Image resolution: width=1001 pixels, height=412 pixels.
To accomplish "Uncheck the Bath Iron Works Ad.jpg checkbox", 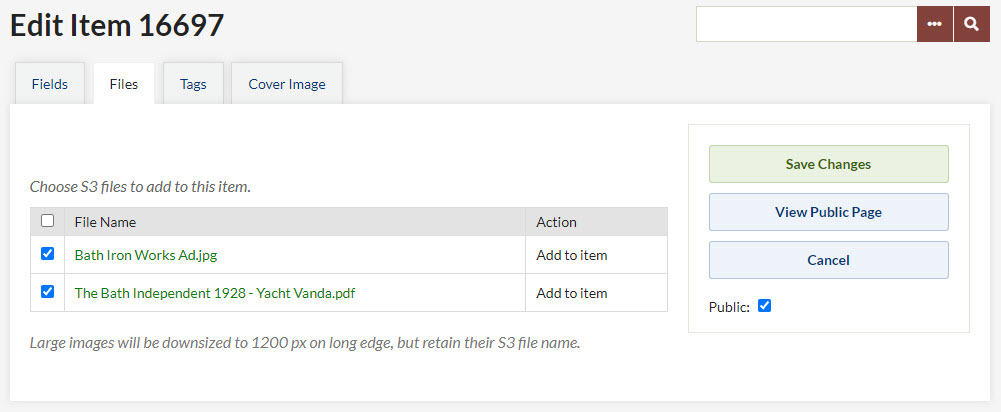I will click(47, 254).
